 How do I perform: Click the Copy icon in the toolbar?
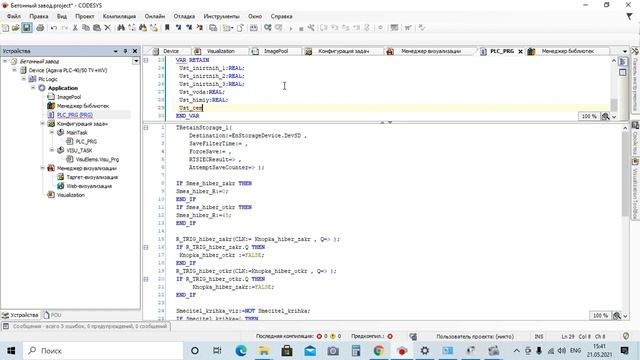[86, 28]
